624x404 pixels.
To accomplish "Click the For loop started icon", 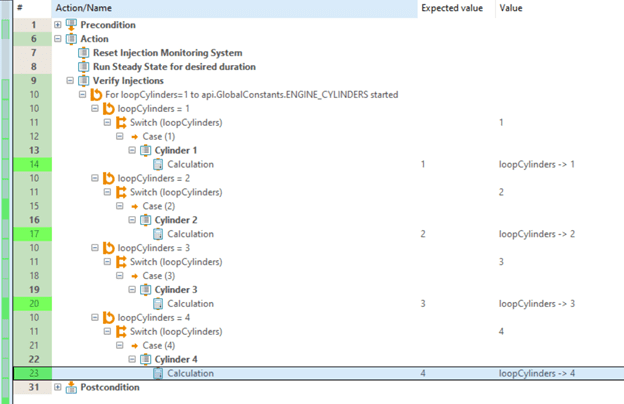I will tap(96, 94).
